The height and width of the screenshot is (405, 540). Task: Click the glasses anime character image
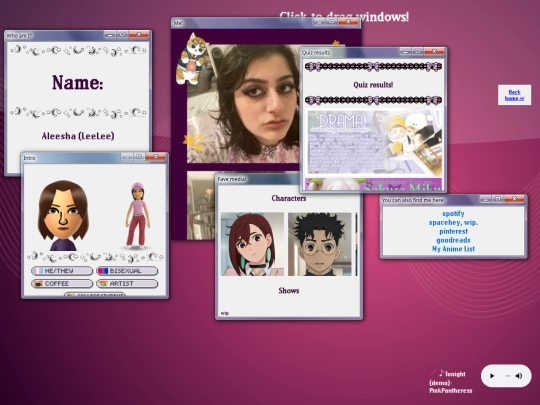pyautogui.click(x=320, y=244)
